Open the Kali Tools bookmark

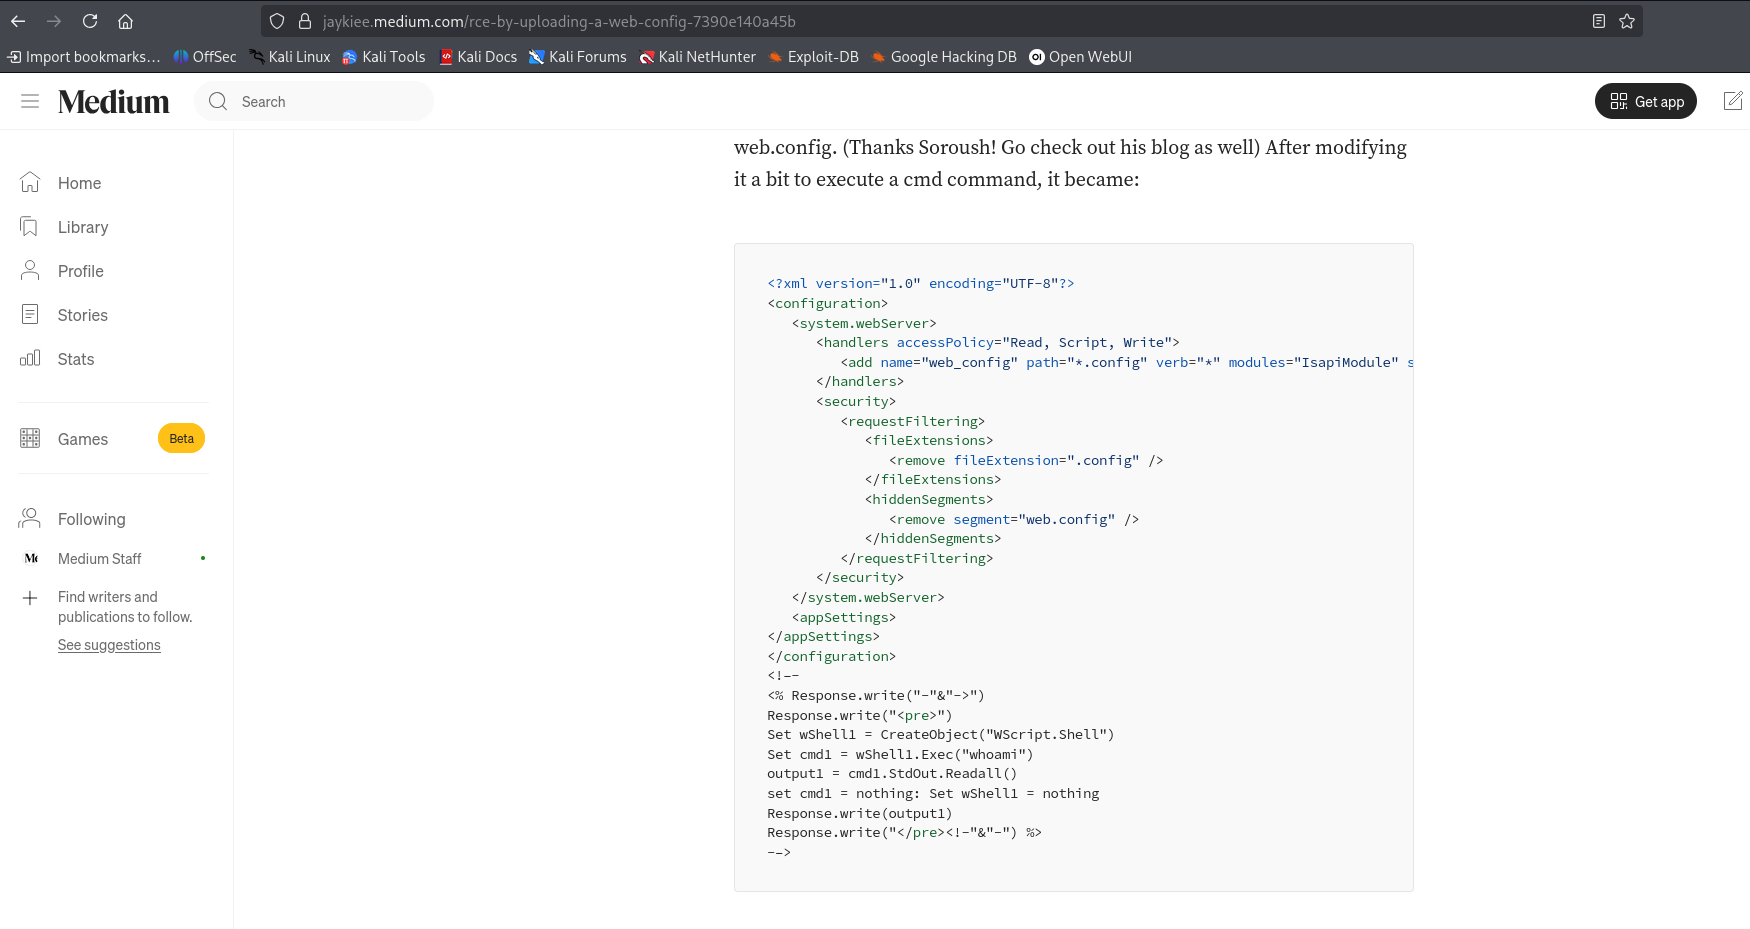tap(384, 57)
